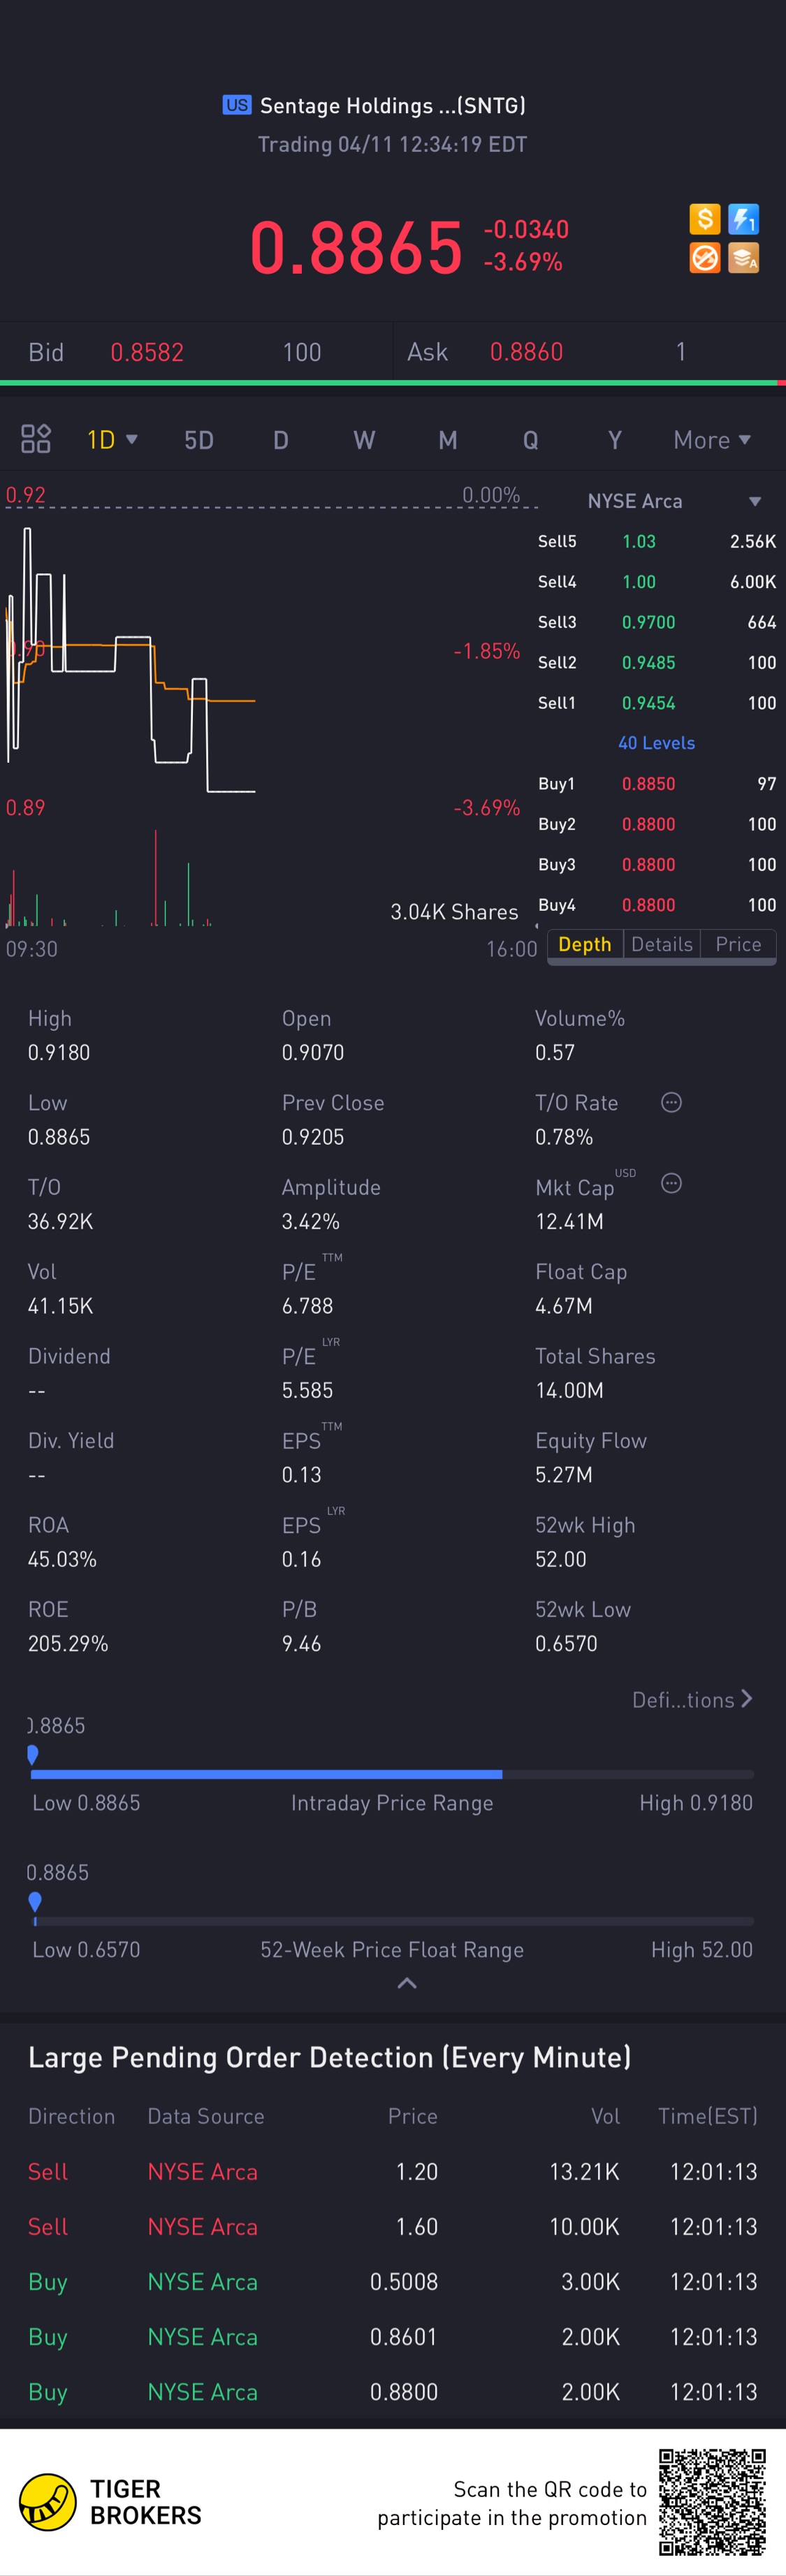Tap the yellow dollar sign icon
This screenshot has height=2576, width=786.
704,219
